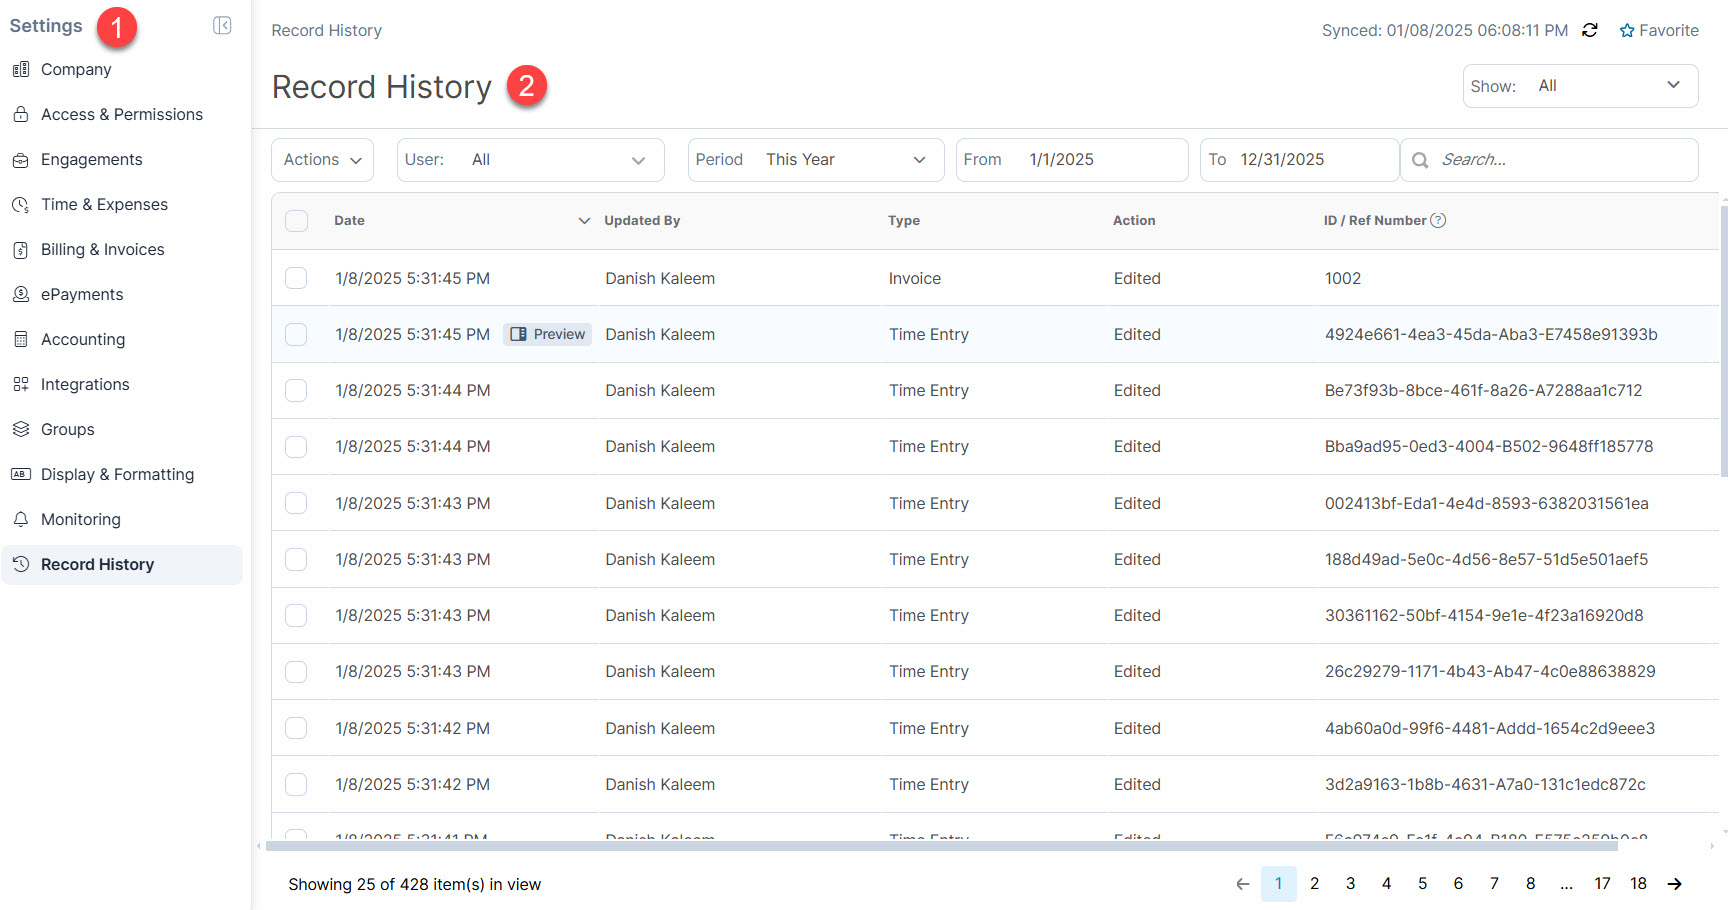The height and width of the screenshot is (910, 1728).
Task: Open Engagements settings
Action: 92,159
